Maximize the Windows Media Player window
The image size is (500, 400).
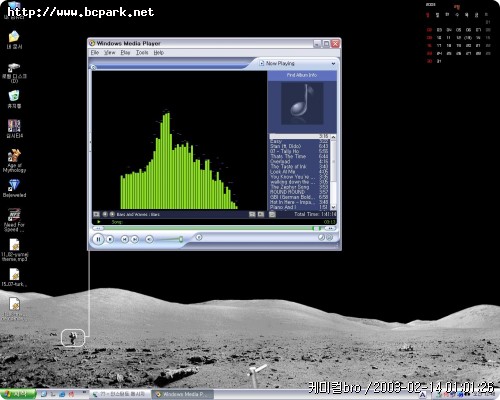tap(326, 44)
